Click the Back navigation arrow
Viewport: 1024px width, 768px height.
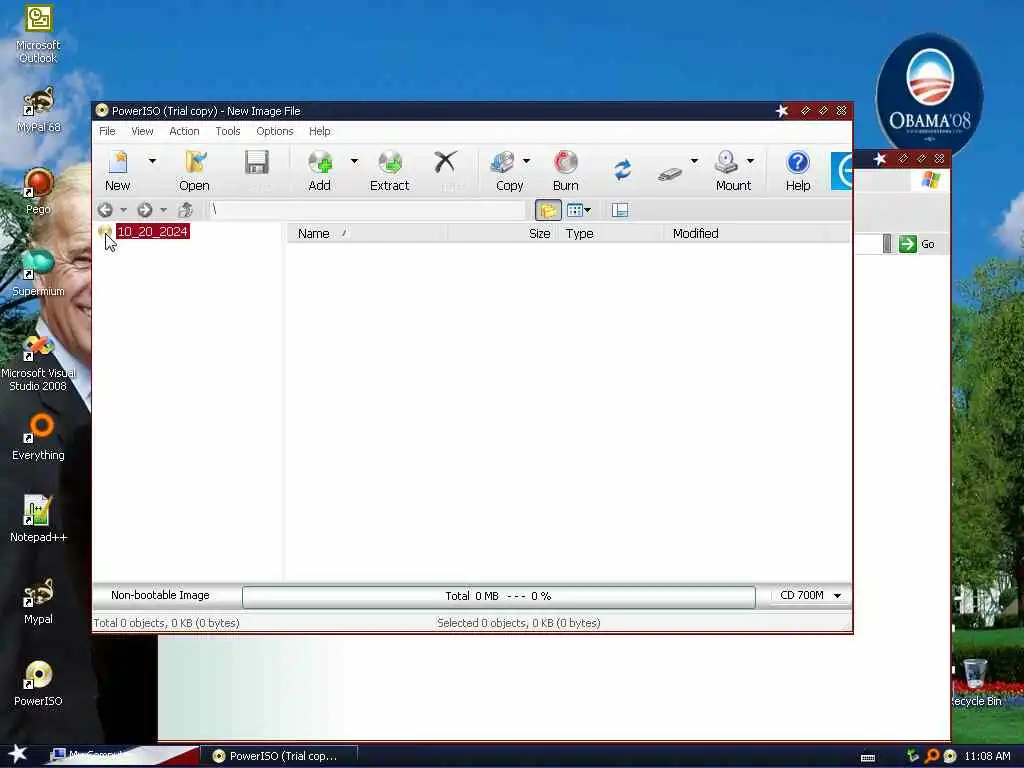coord(105,210)
